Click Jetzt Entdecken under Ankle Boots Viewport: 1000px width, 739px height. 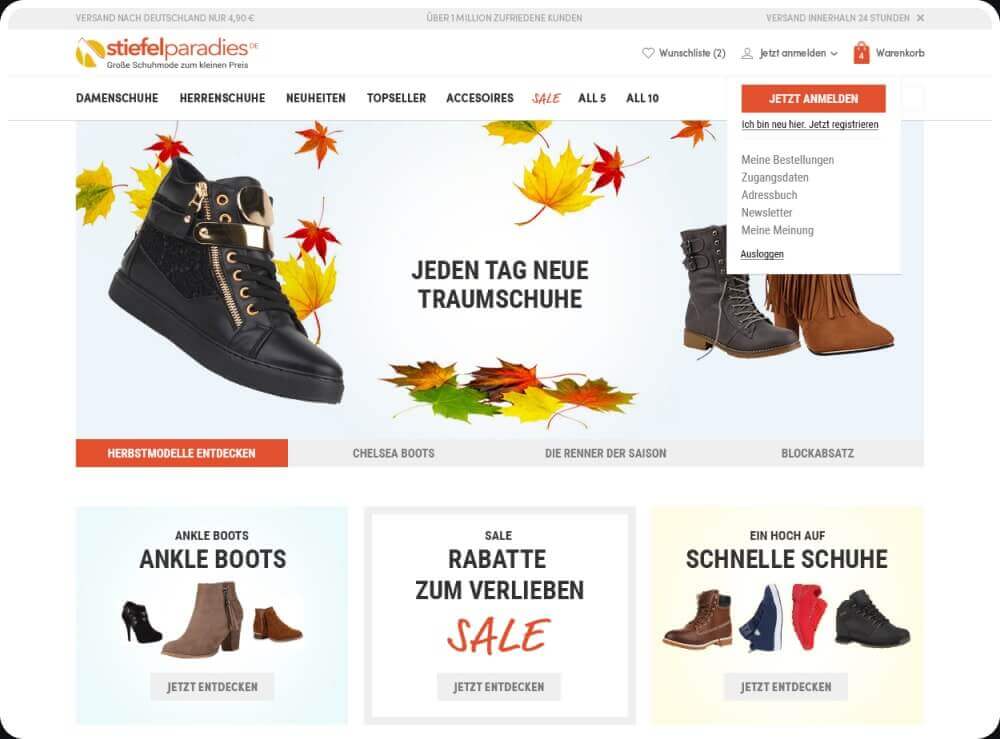[212, 687]
